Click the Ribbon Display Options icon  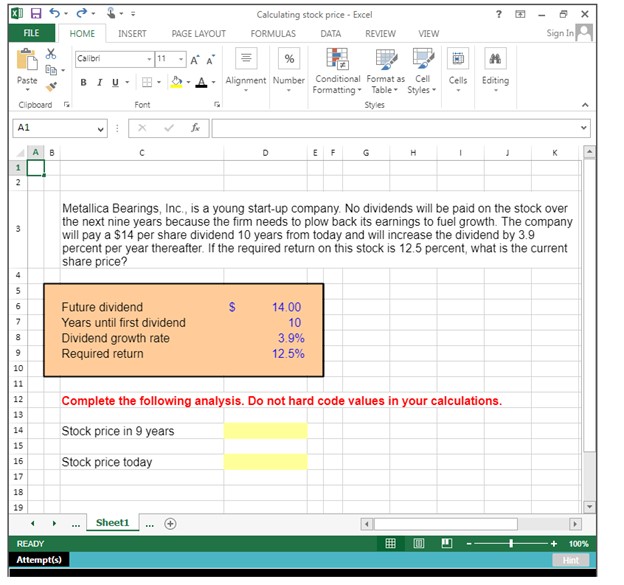pyautogui.click(x=520, y=14)
